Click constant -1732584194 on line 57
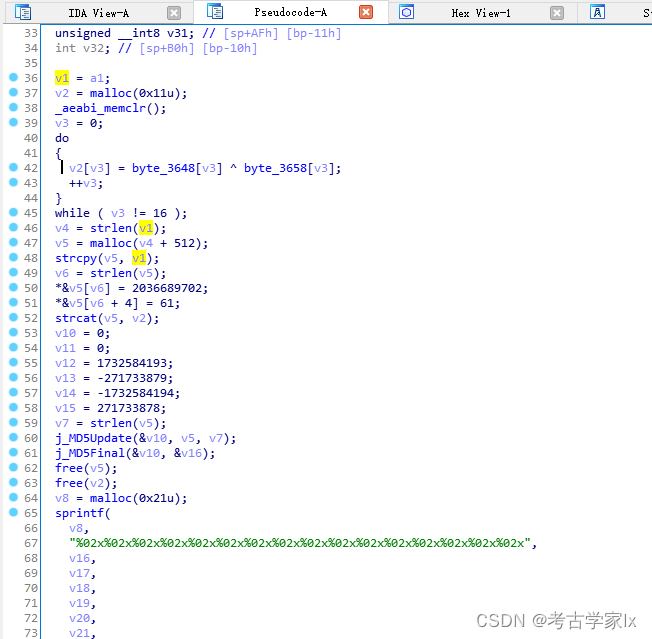The image size is (652, 639). pos(135,393)
